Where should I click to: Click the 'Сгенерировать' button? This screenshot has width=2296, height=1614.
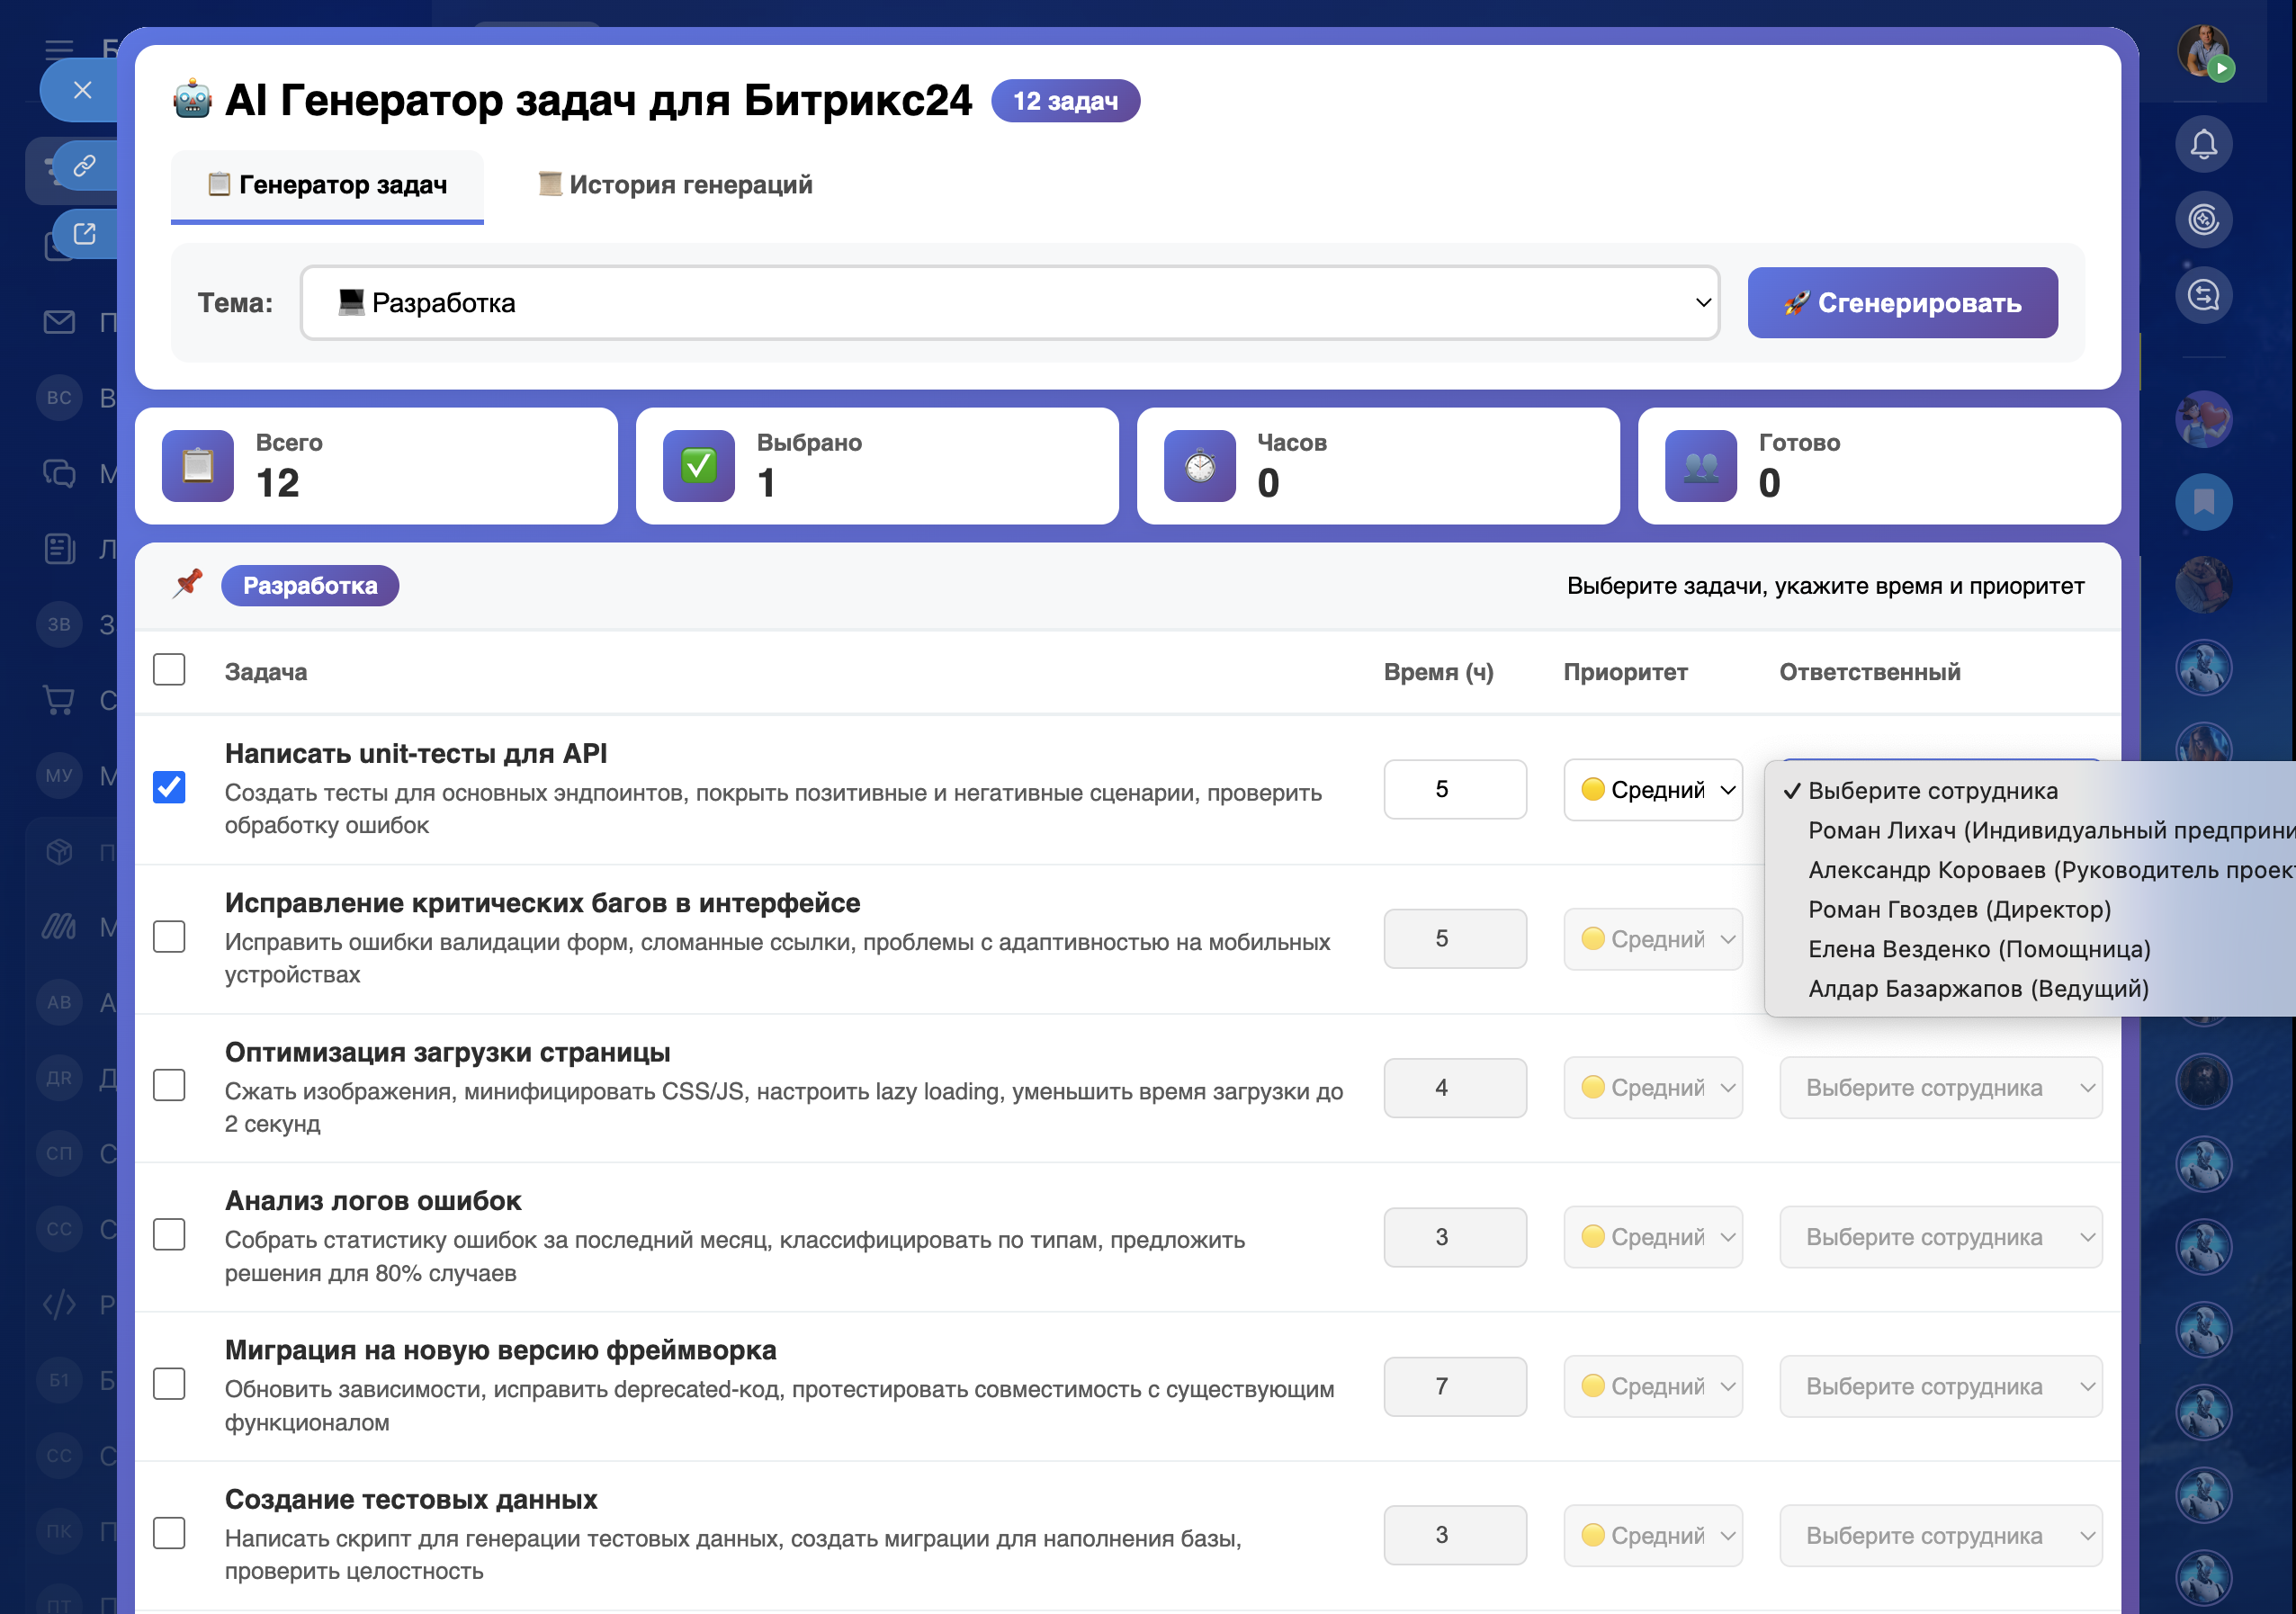[1901, 303]
